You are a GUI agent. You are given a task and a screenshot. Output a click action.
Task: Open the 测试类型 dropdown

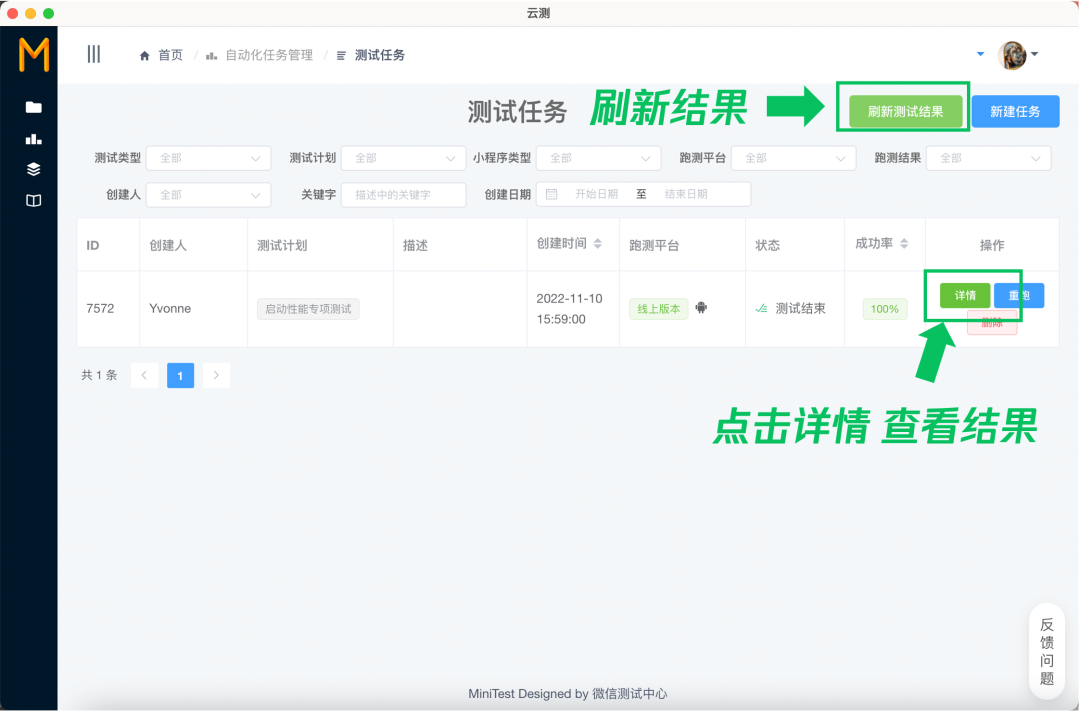point(209,158)
